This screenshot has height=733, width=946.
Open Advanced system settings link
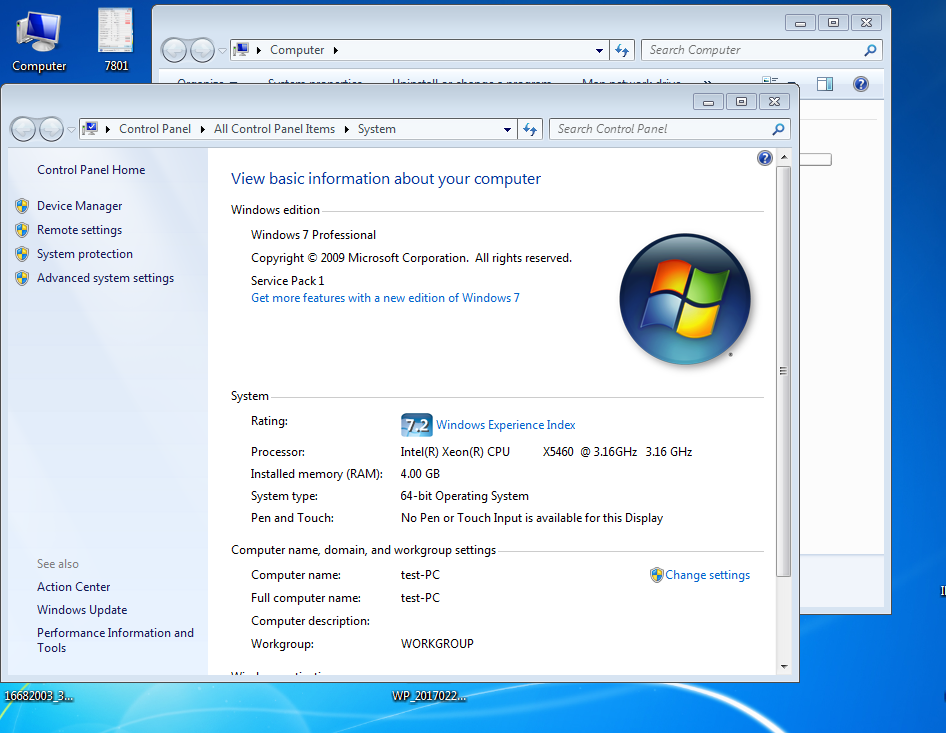point(106,278)
